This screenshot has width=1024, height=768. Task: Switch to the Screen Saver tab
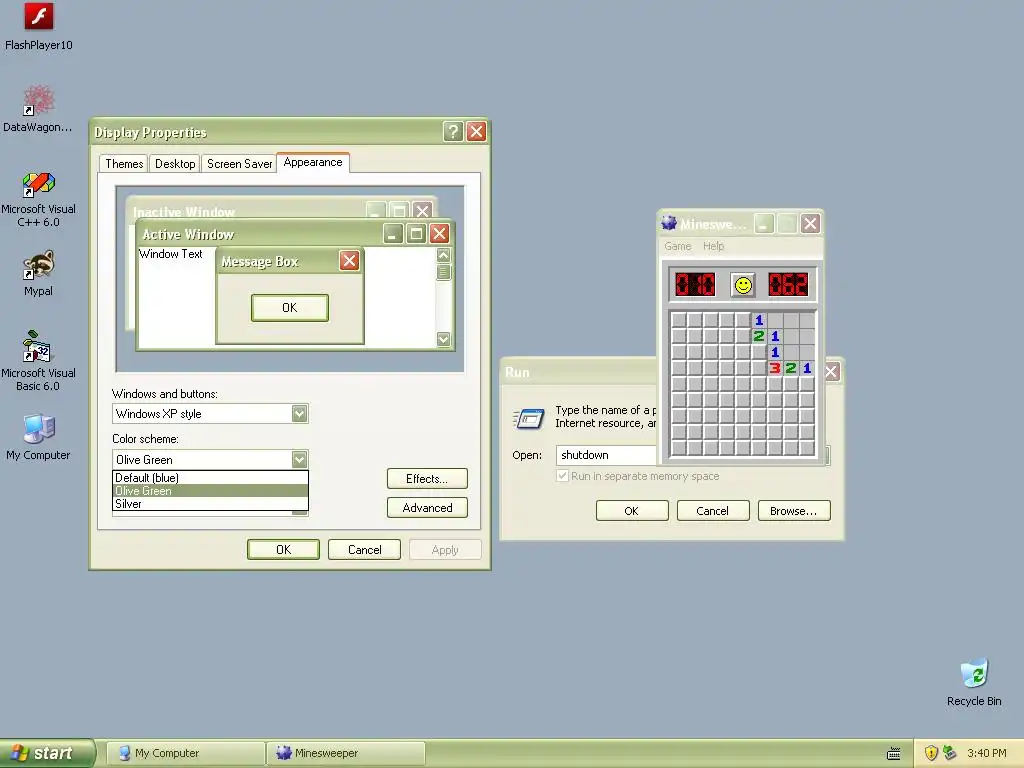point(239,164)
